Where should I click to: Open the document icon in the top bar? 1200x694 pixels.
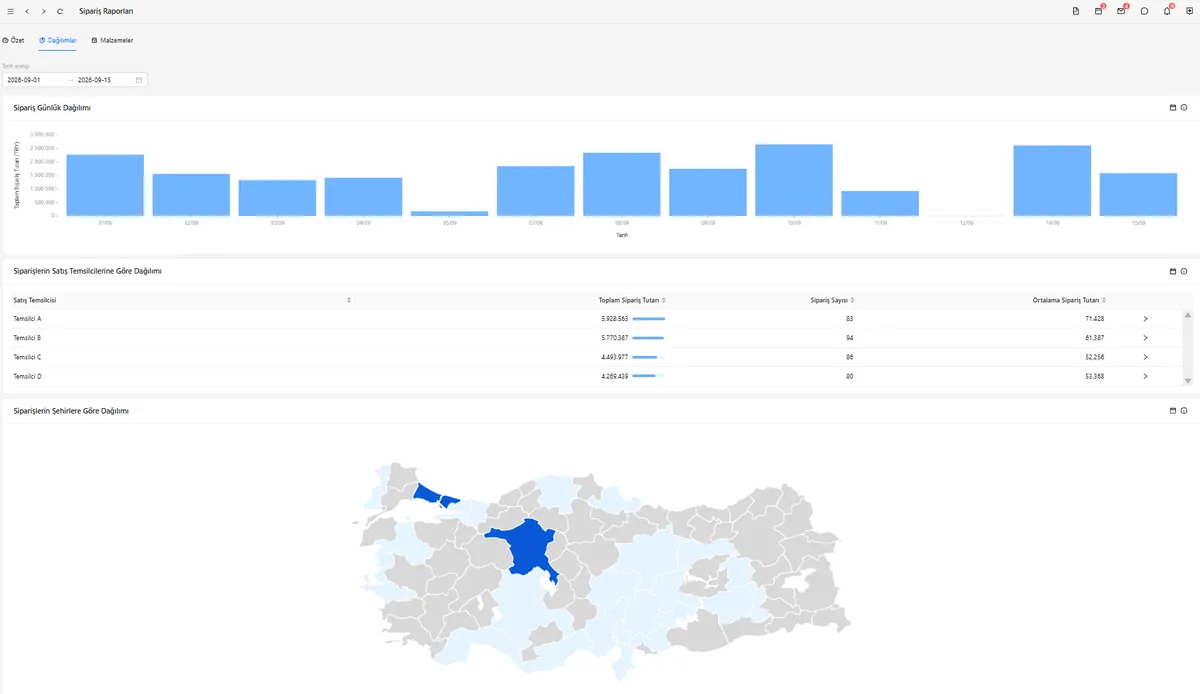1076,11
